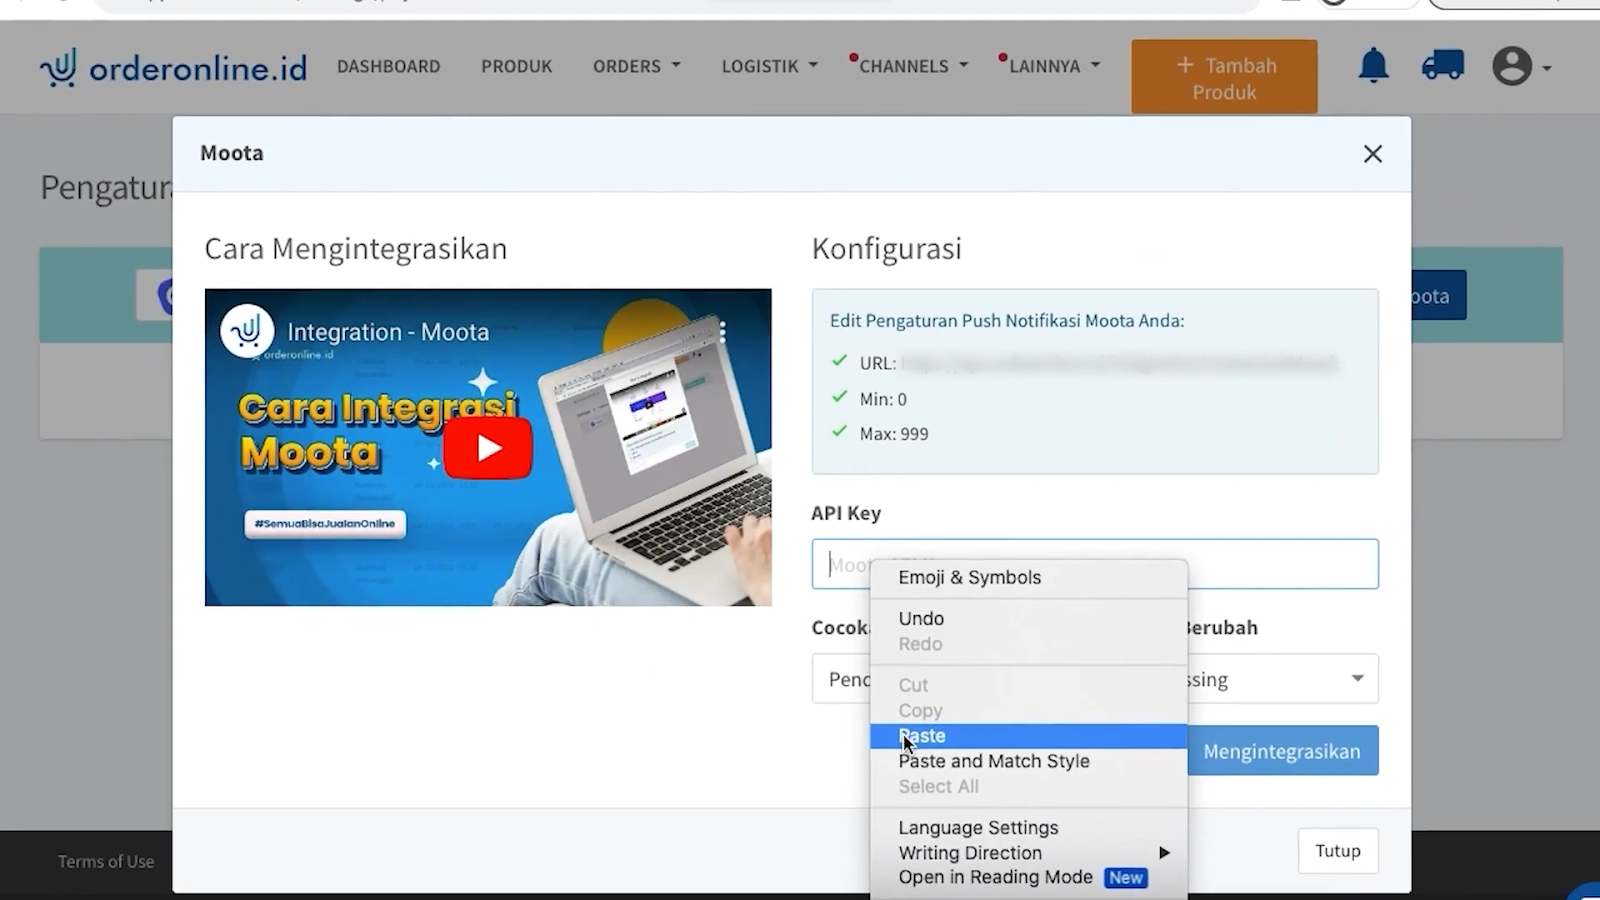The height and width of the screenshot is (900, 1600).
Task: Open the notifications bell
Action: (x=1373, y=66)
